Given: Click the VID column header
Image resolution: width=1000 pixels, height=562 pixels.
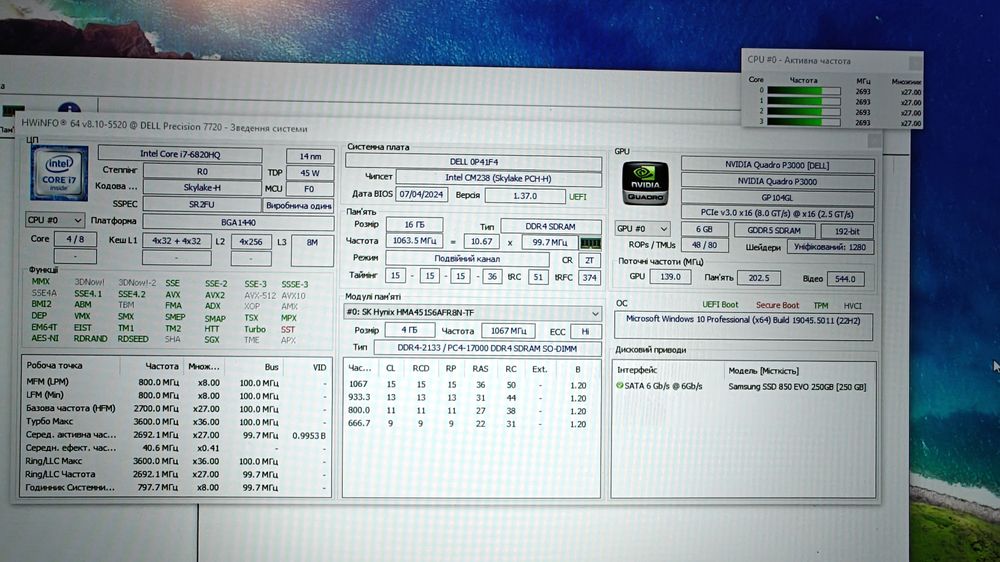Looking at the screenshot, I should (x=319, y=367).
